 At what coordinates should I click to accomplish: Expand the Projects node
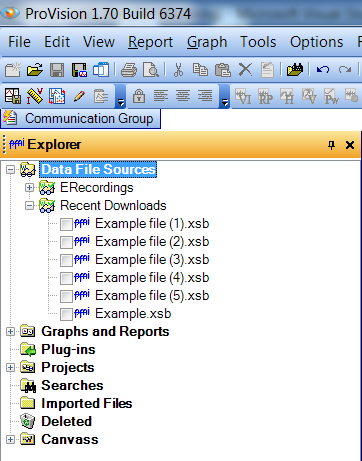(x=11, y=368)
